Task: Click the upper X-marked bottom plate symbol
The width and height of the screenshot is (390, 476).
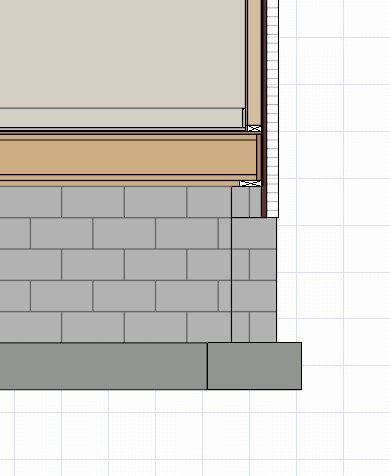Action: (254, 128)
